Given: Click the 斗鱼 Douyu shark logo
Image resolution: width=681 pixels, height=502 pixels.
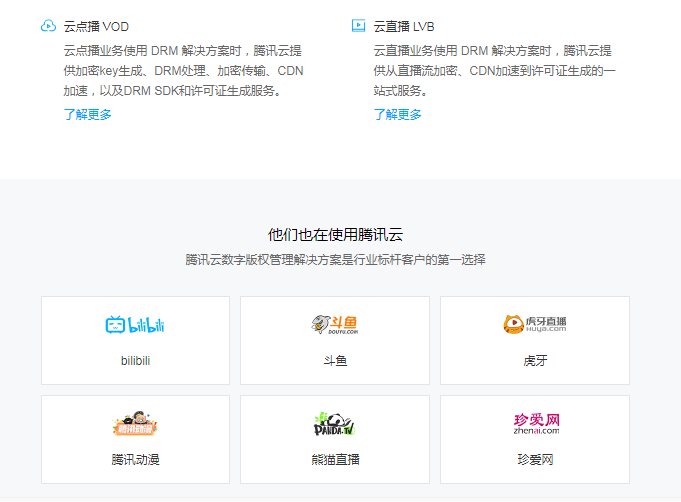Looking at the screenshot, I should [335, 324].
